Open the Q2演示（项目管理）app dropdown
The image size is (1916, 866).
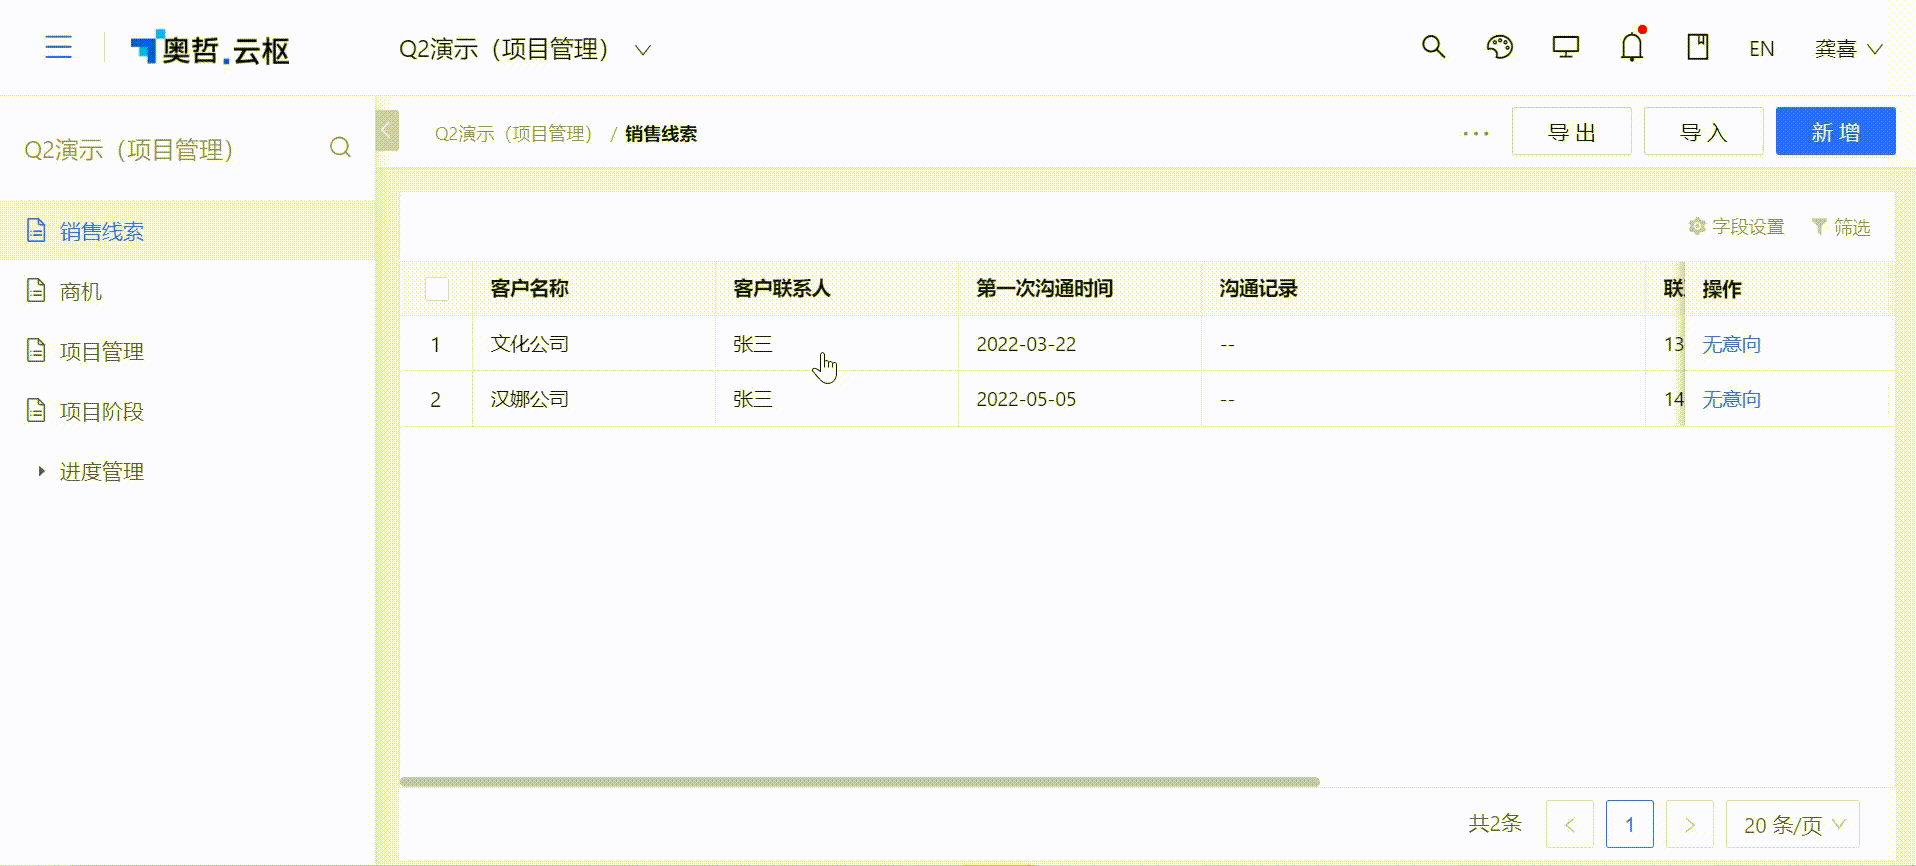[x=525, y=49]
